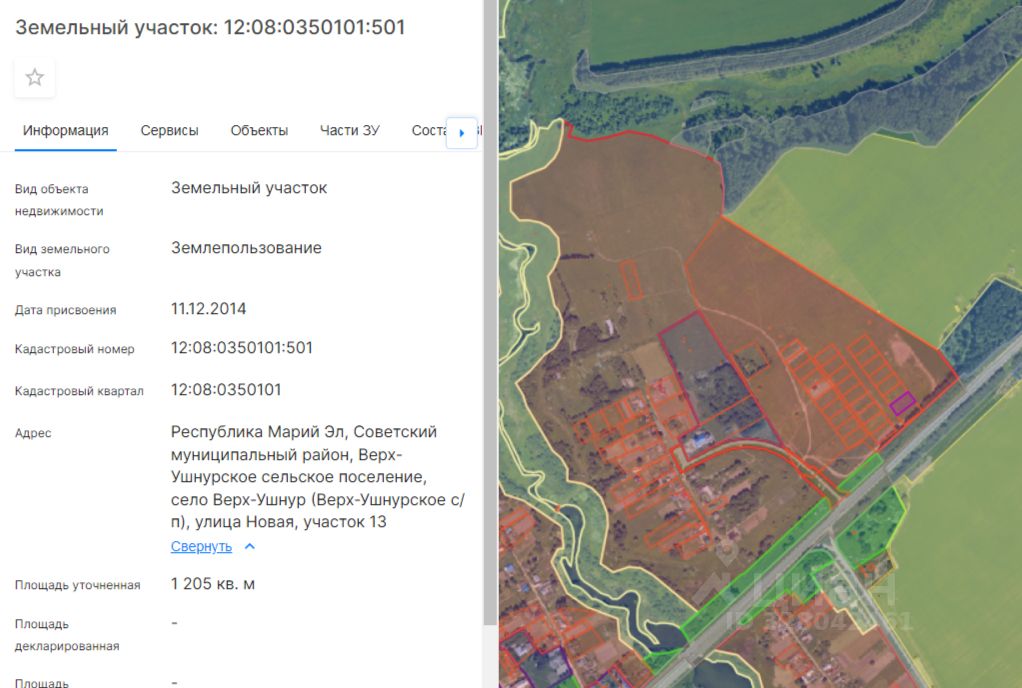Select the area value 1 205 кв. м
1022x688 pixels.
(212, 584)
